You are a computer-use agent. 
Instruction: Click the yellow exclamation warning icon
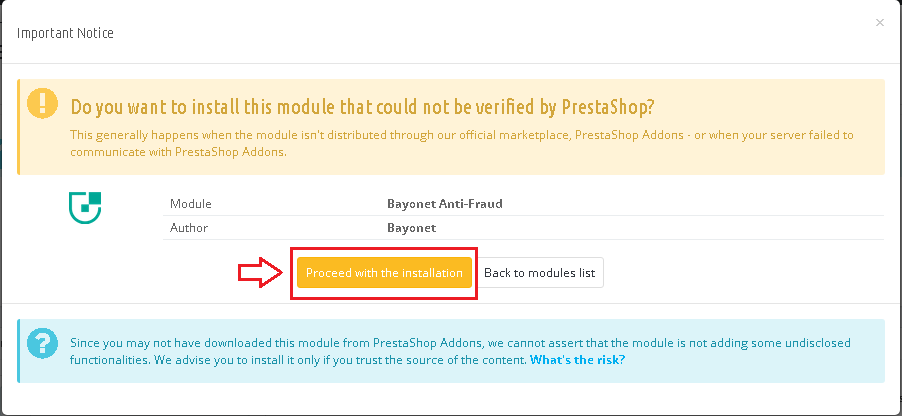tap(43, 104)
